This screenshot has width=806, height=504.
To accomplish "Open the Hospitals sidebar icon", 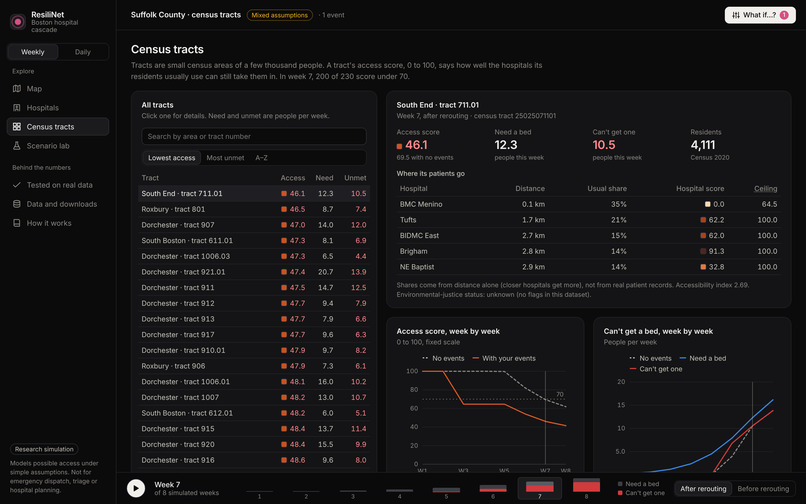I will [16, 107].
